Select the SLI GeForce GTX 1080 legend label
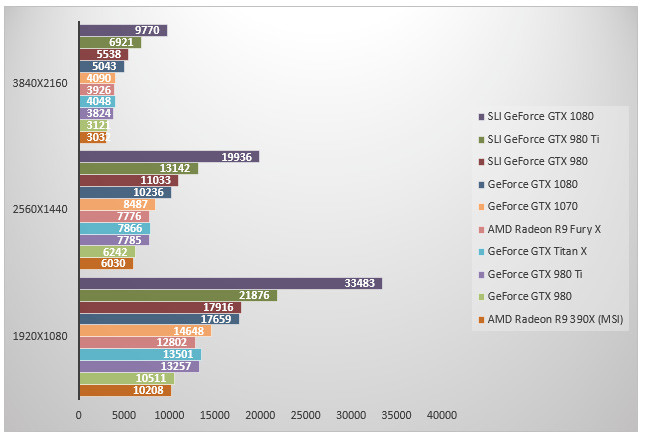Viewport: 645px width, 438px height. click(541, 116)
